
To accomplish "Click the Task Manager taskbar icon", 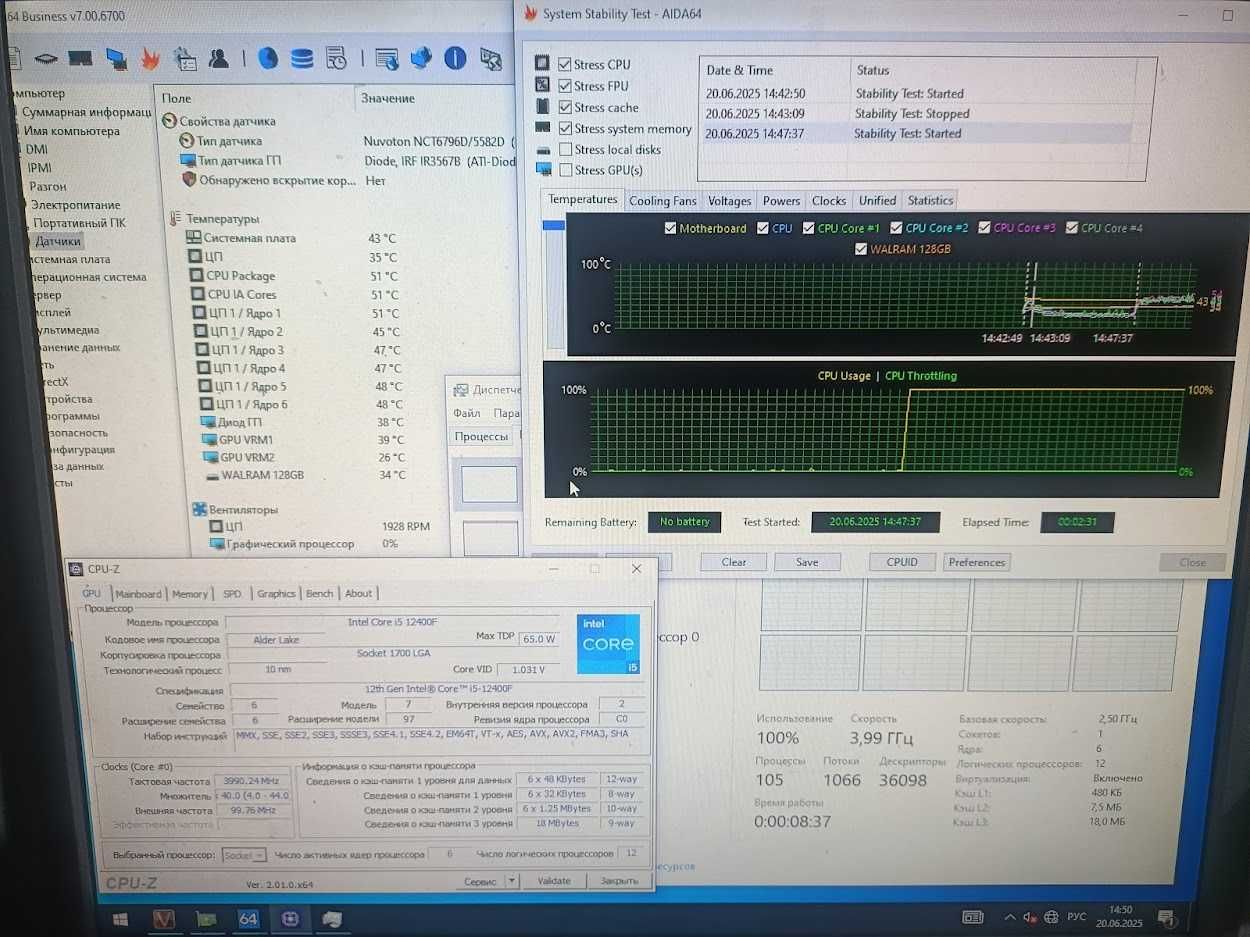I will tap(333, 918).
